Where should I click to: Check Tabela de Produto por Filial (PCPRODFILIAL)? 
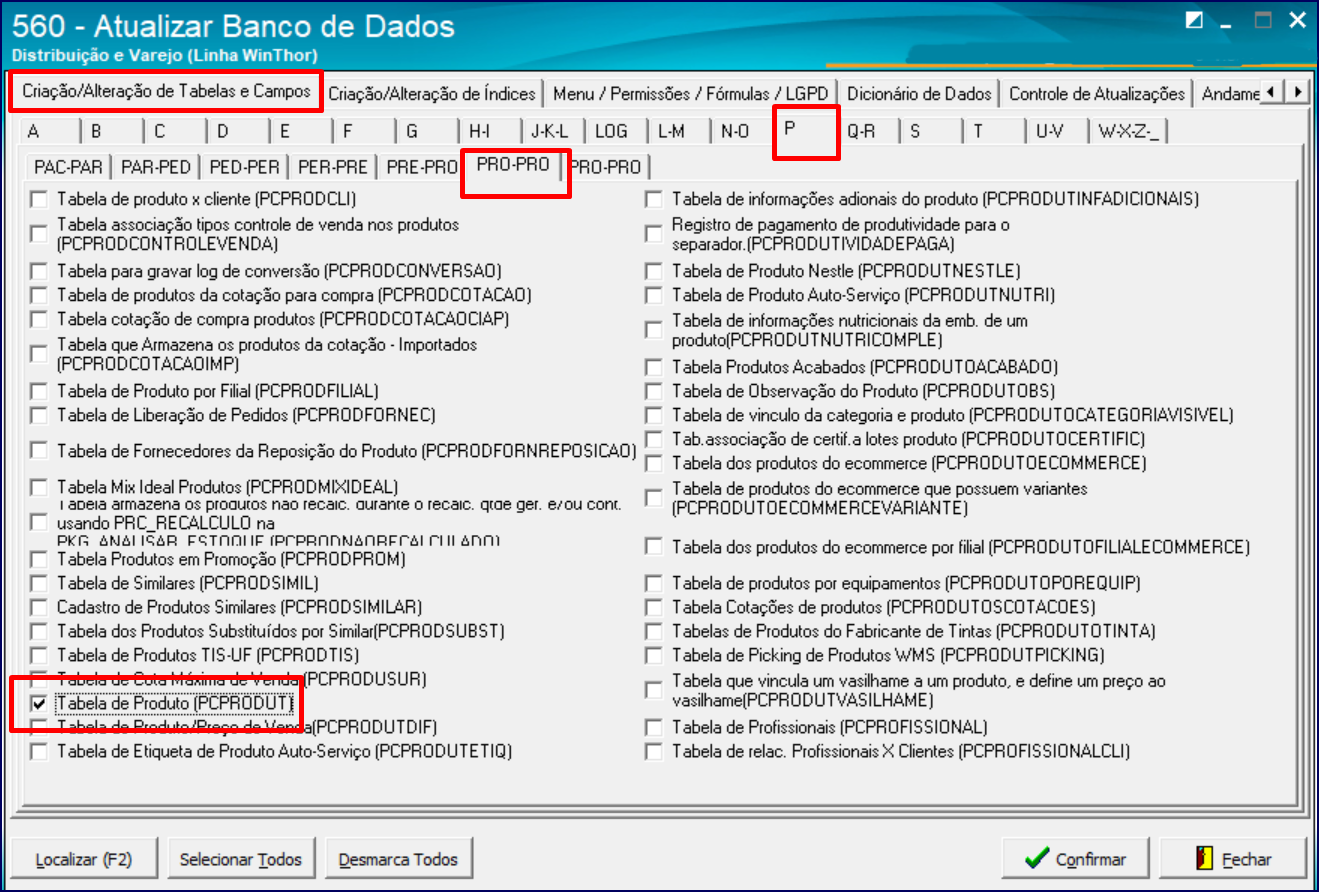(39, 391)
